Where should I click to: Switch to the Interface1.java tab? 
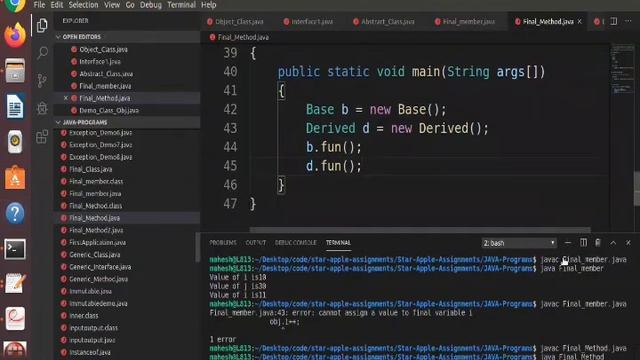309,22
